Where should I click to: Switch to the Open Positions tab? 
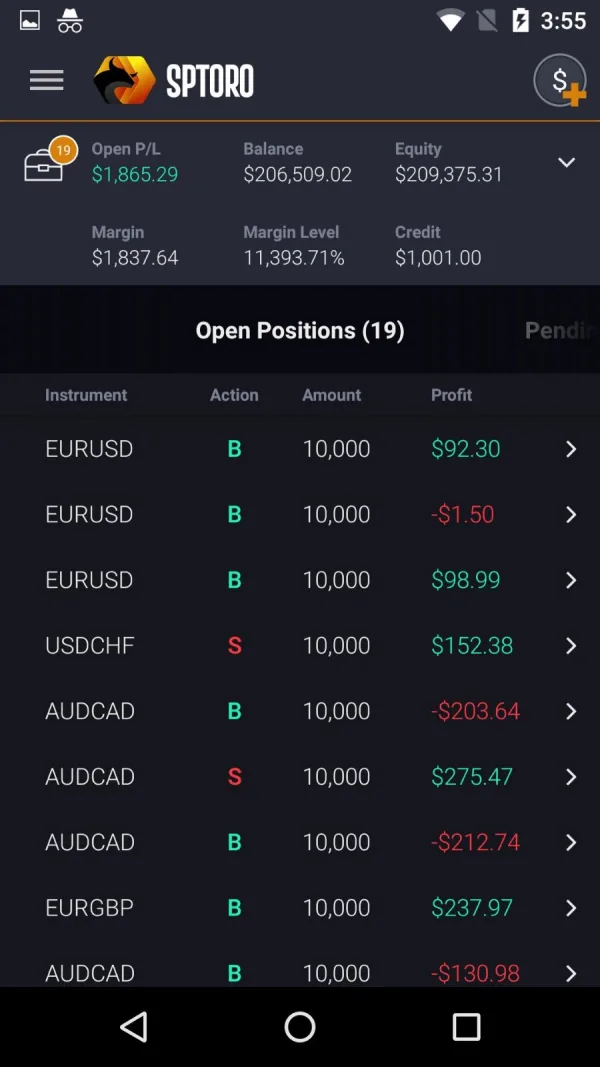coord(300,331)
